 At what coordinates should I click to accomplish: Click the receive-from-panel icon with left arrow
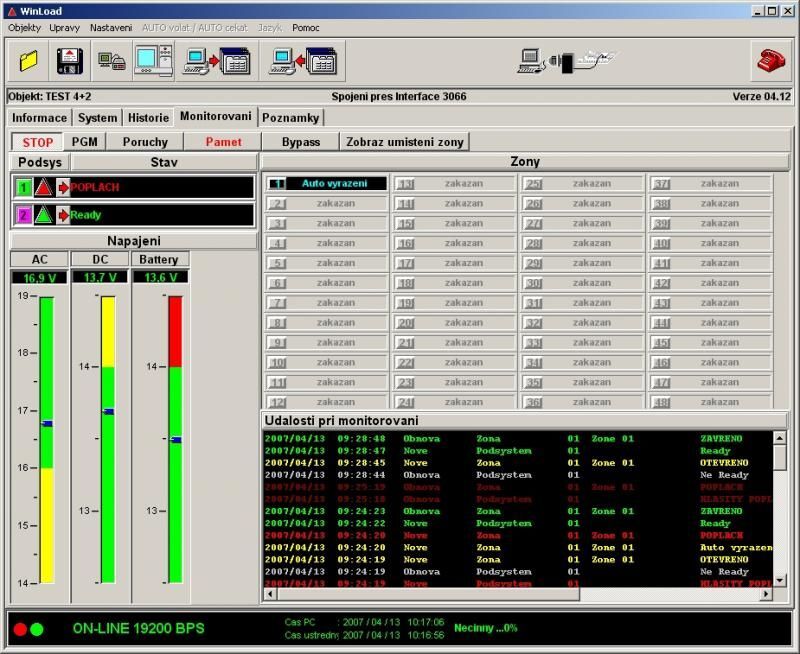303,61
